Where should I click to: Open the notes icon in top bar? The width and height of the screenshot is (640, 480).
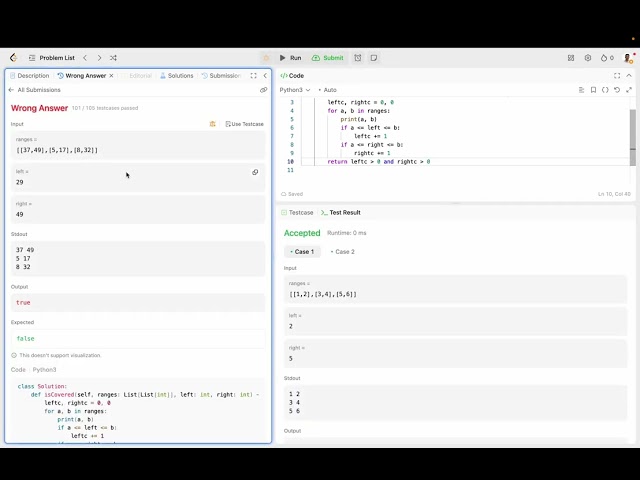[374, 58]
